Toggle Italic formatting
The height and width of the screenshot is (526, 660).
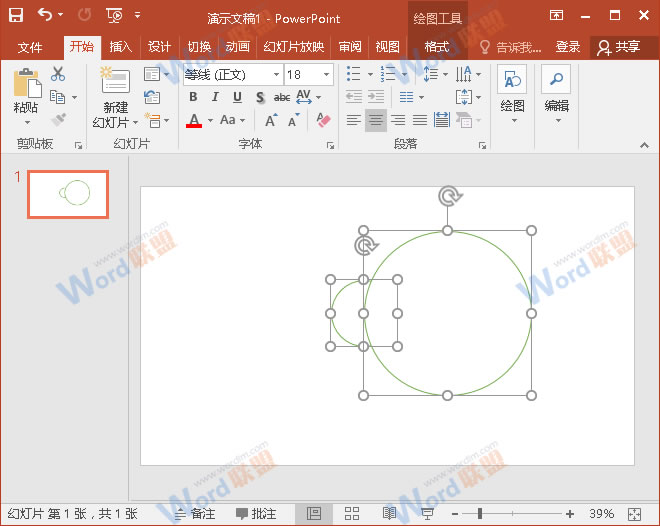pos(215,97)
